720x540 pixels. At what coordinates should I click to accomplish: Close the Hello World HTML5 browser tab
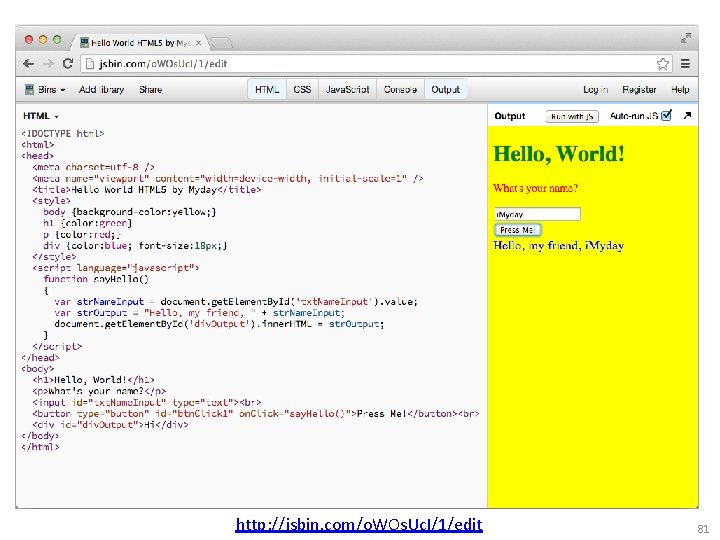coord(198,43)
